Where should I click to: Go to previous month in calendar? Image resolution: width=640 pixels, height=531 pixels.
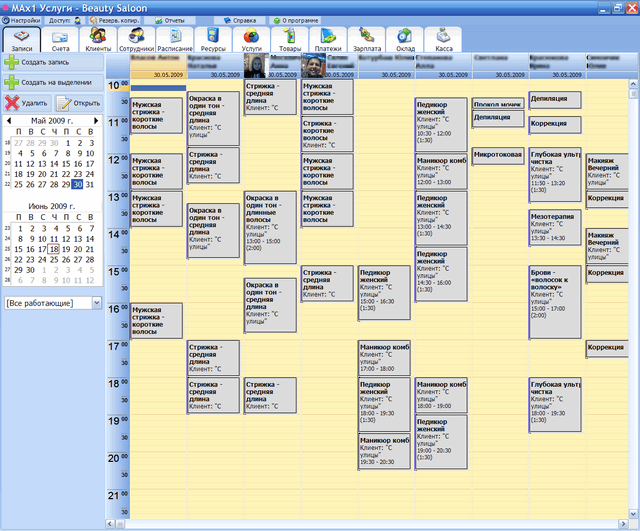coord(9,121)
